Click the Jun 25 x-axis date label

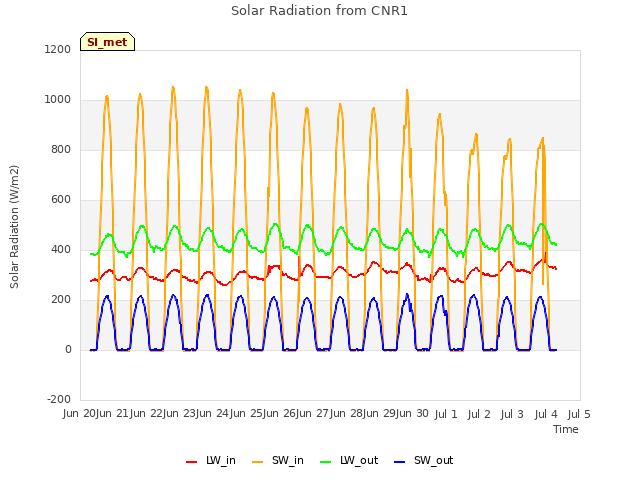coord(246,413)
